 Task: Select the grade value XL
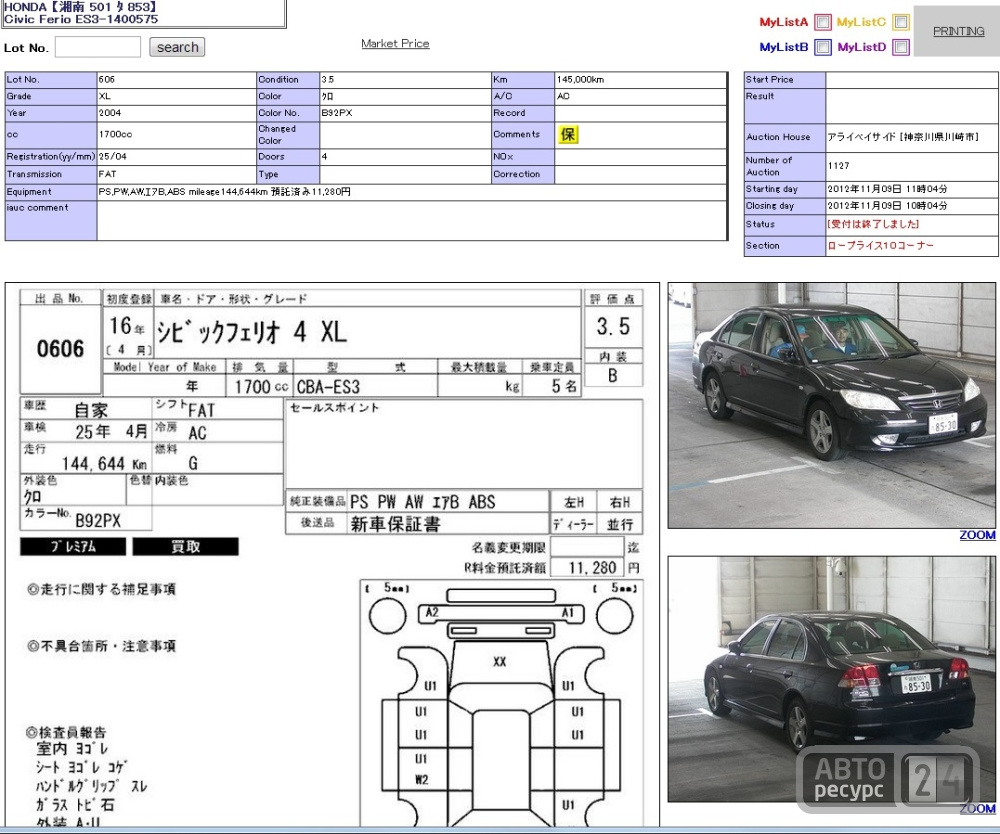(105, 96)
